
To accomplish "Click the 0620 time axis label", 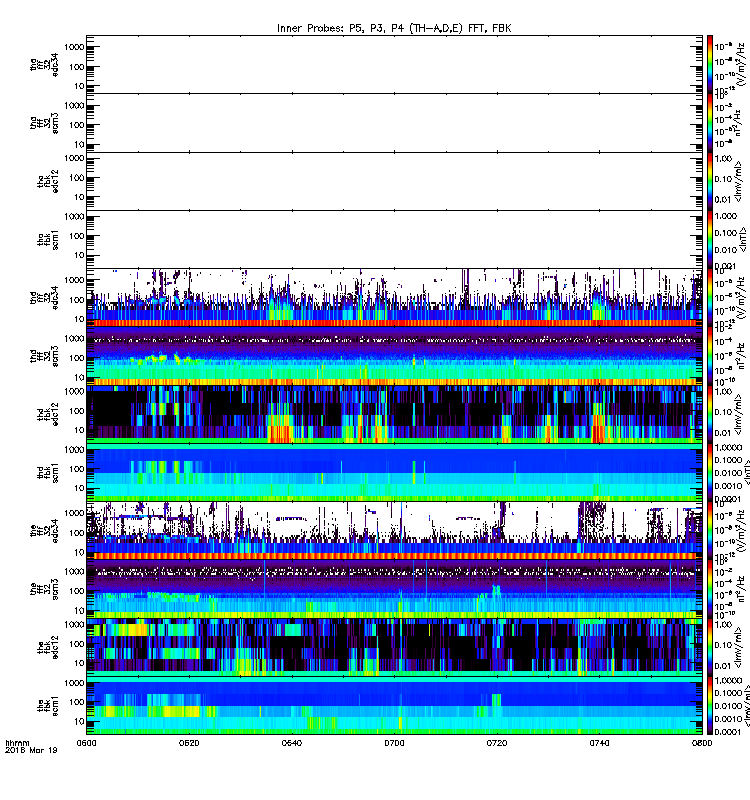I will pyautogui.click(x=189, y=743).
